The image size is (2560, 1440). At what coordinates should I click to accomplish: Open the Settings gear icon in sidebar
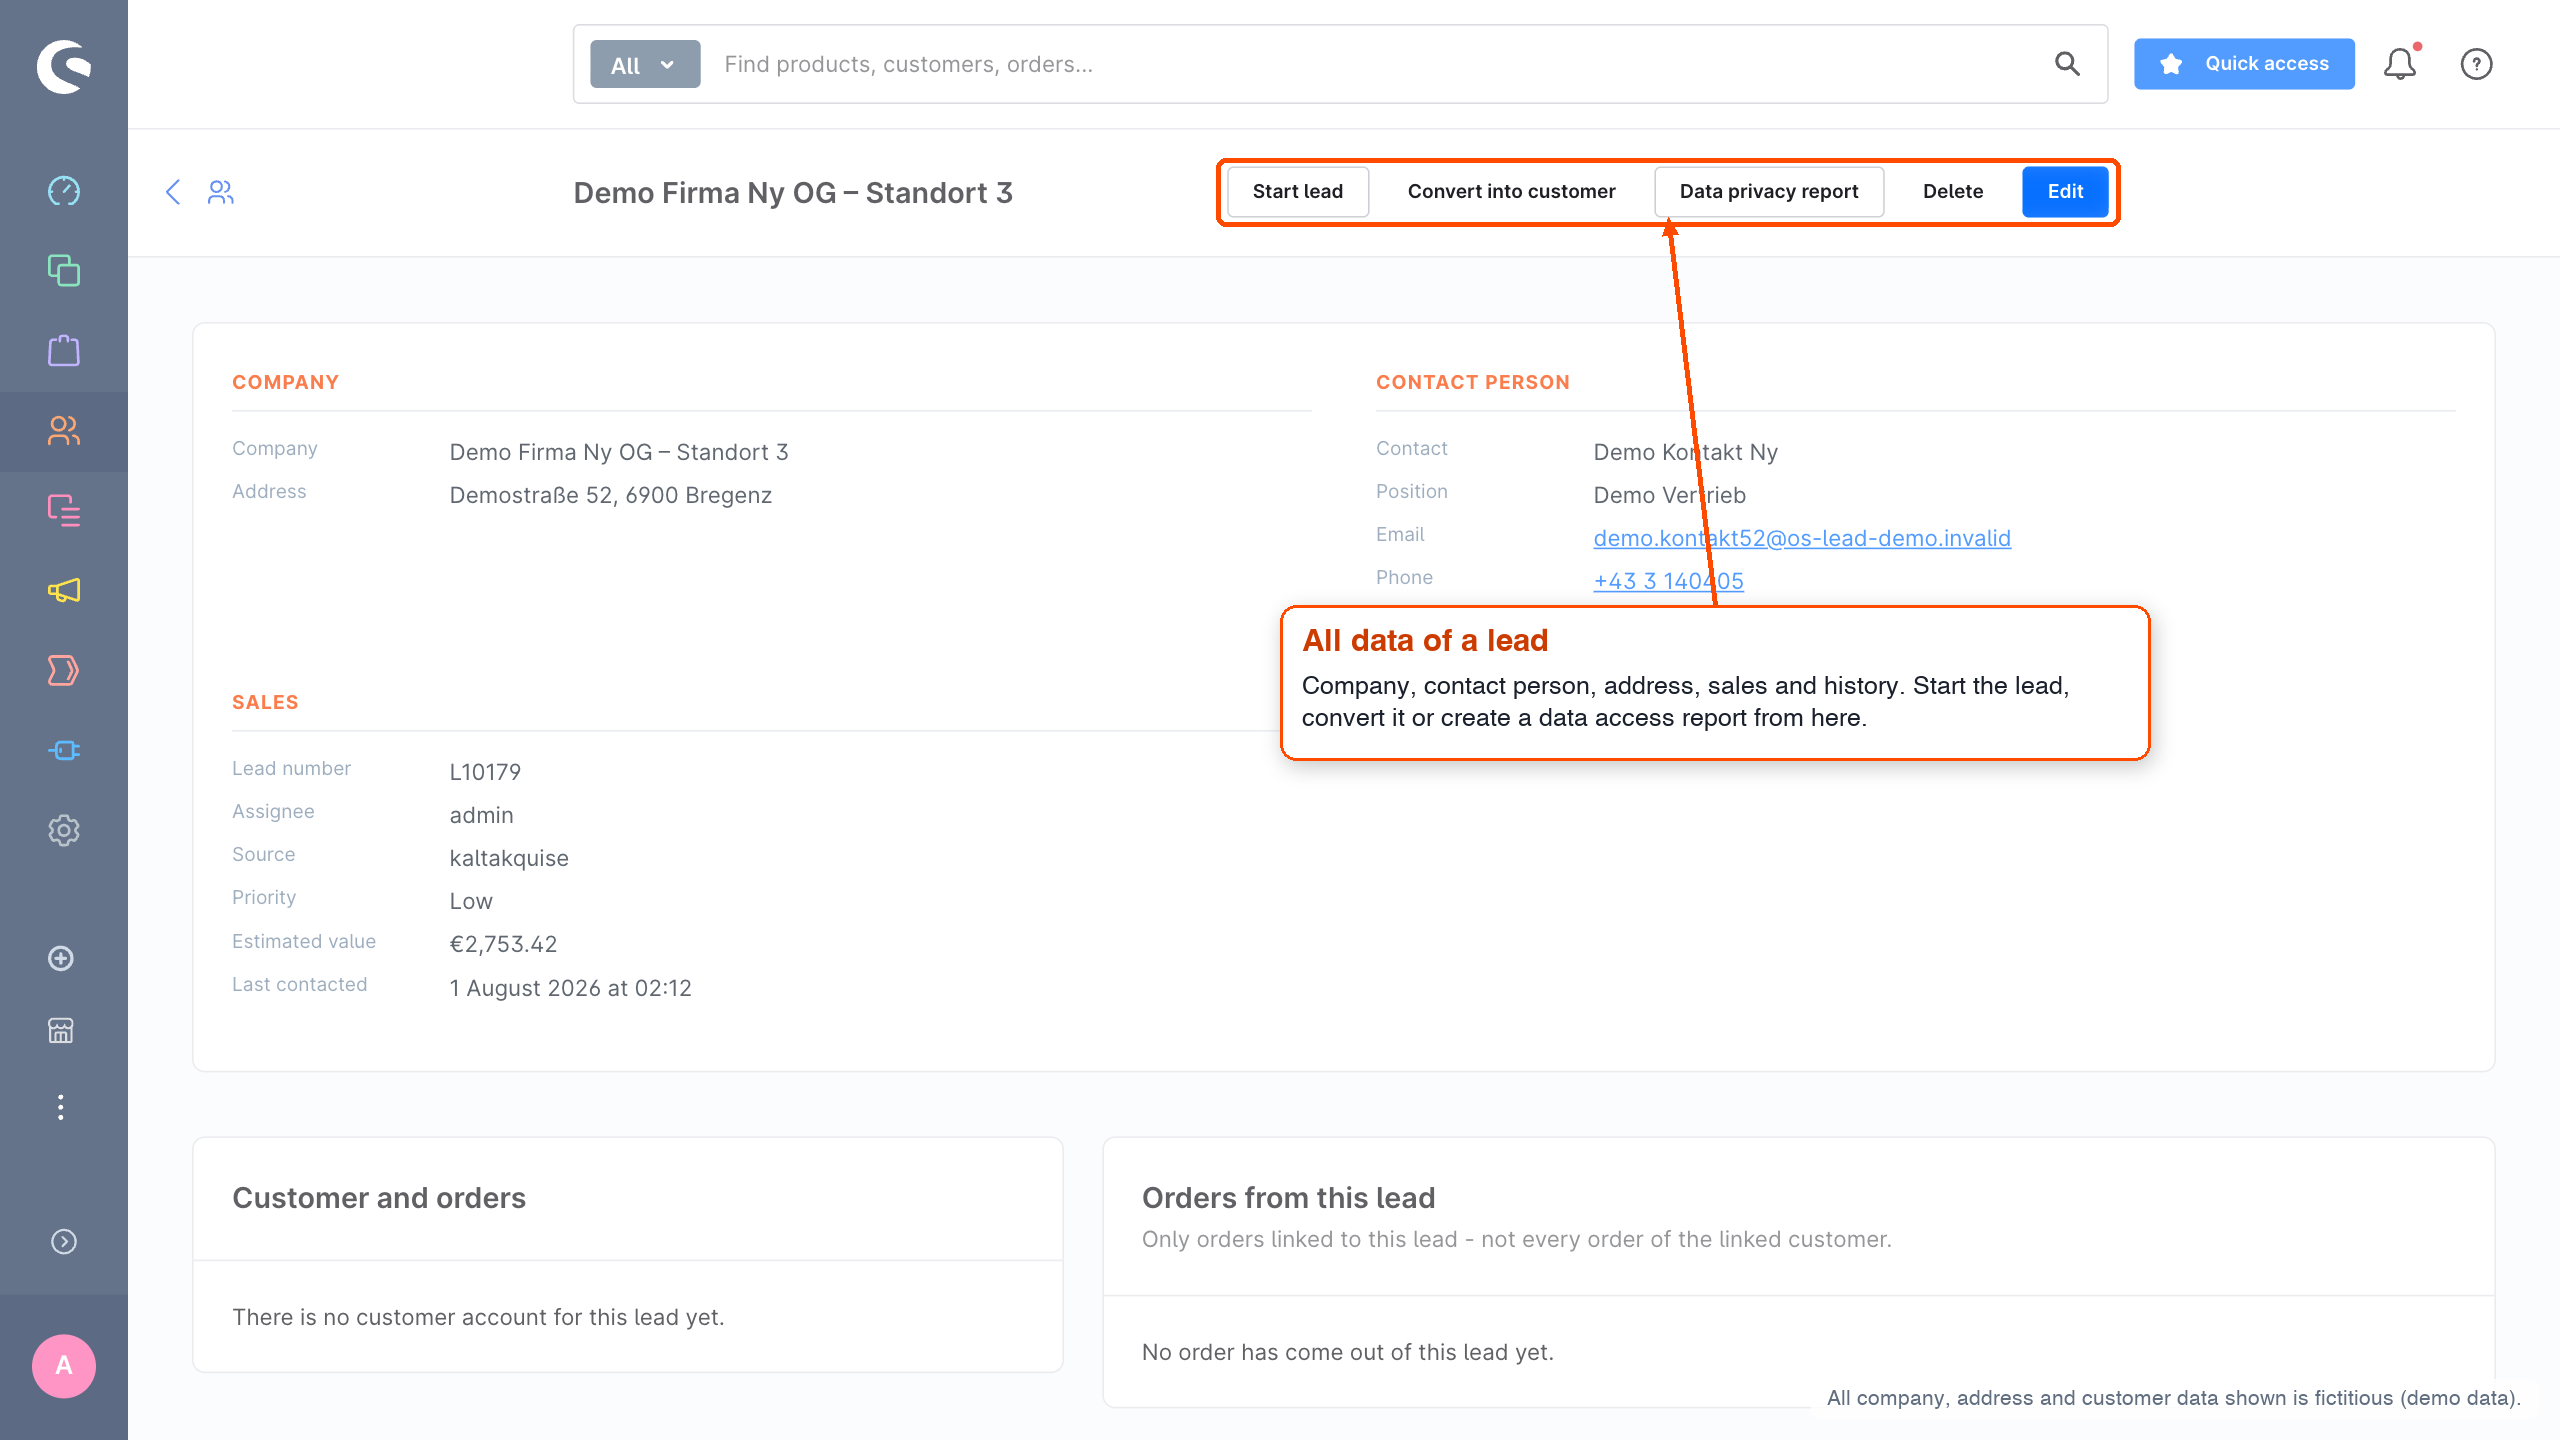64,831
